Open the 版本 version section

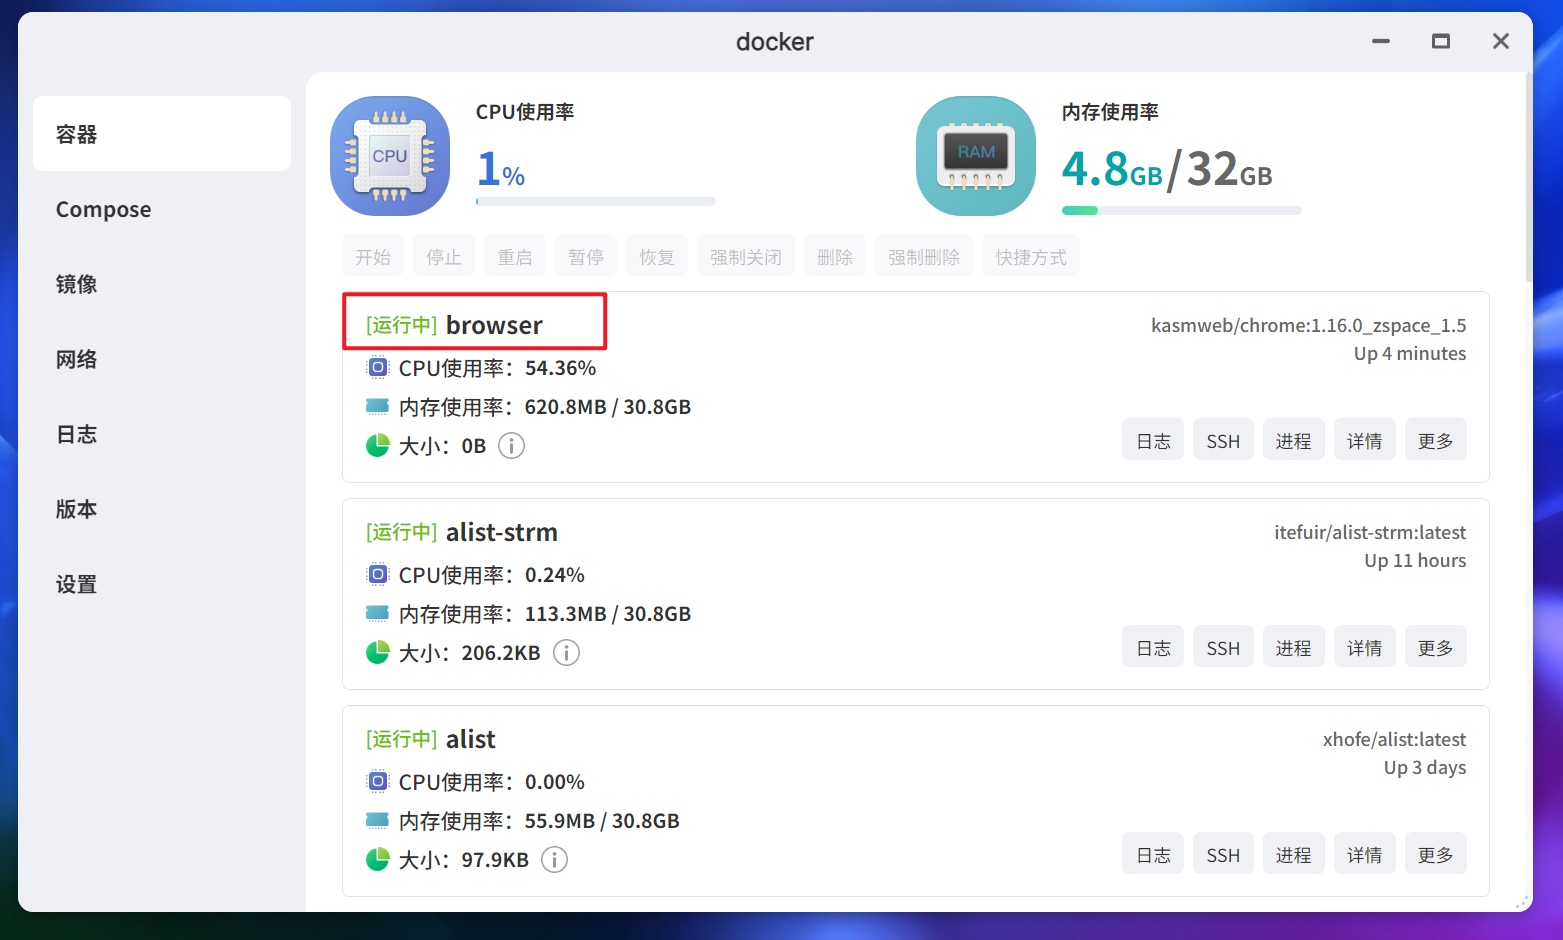(x=162, y=509)
